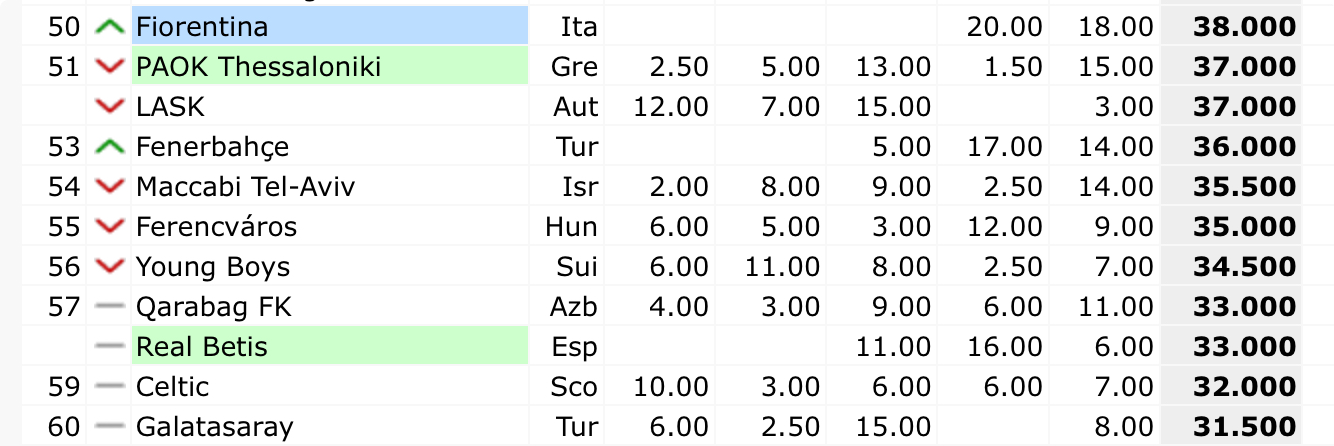This screenshot has height=446, width=1334.
Task: Open the Galatasaray team page
Action: click(x=215, y=427)
